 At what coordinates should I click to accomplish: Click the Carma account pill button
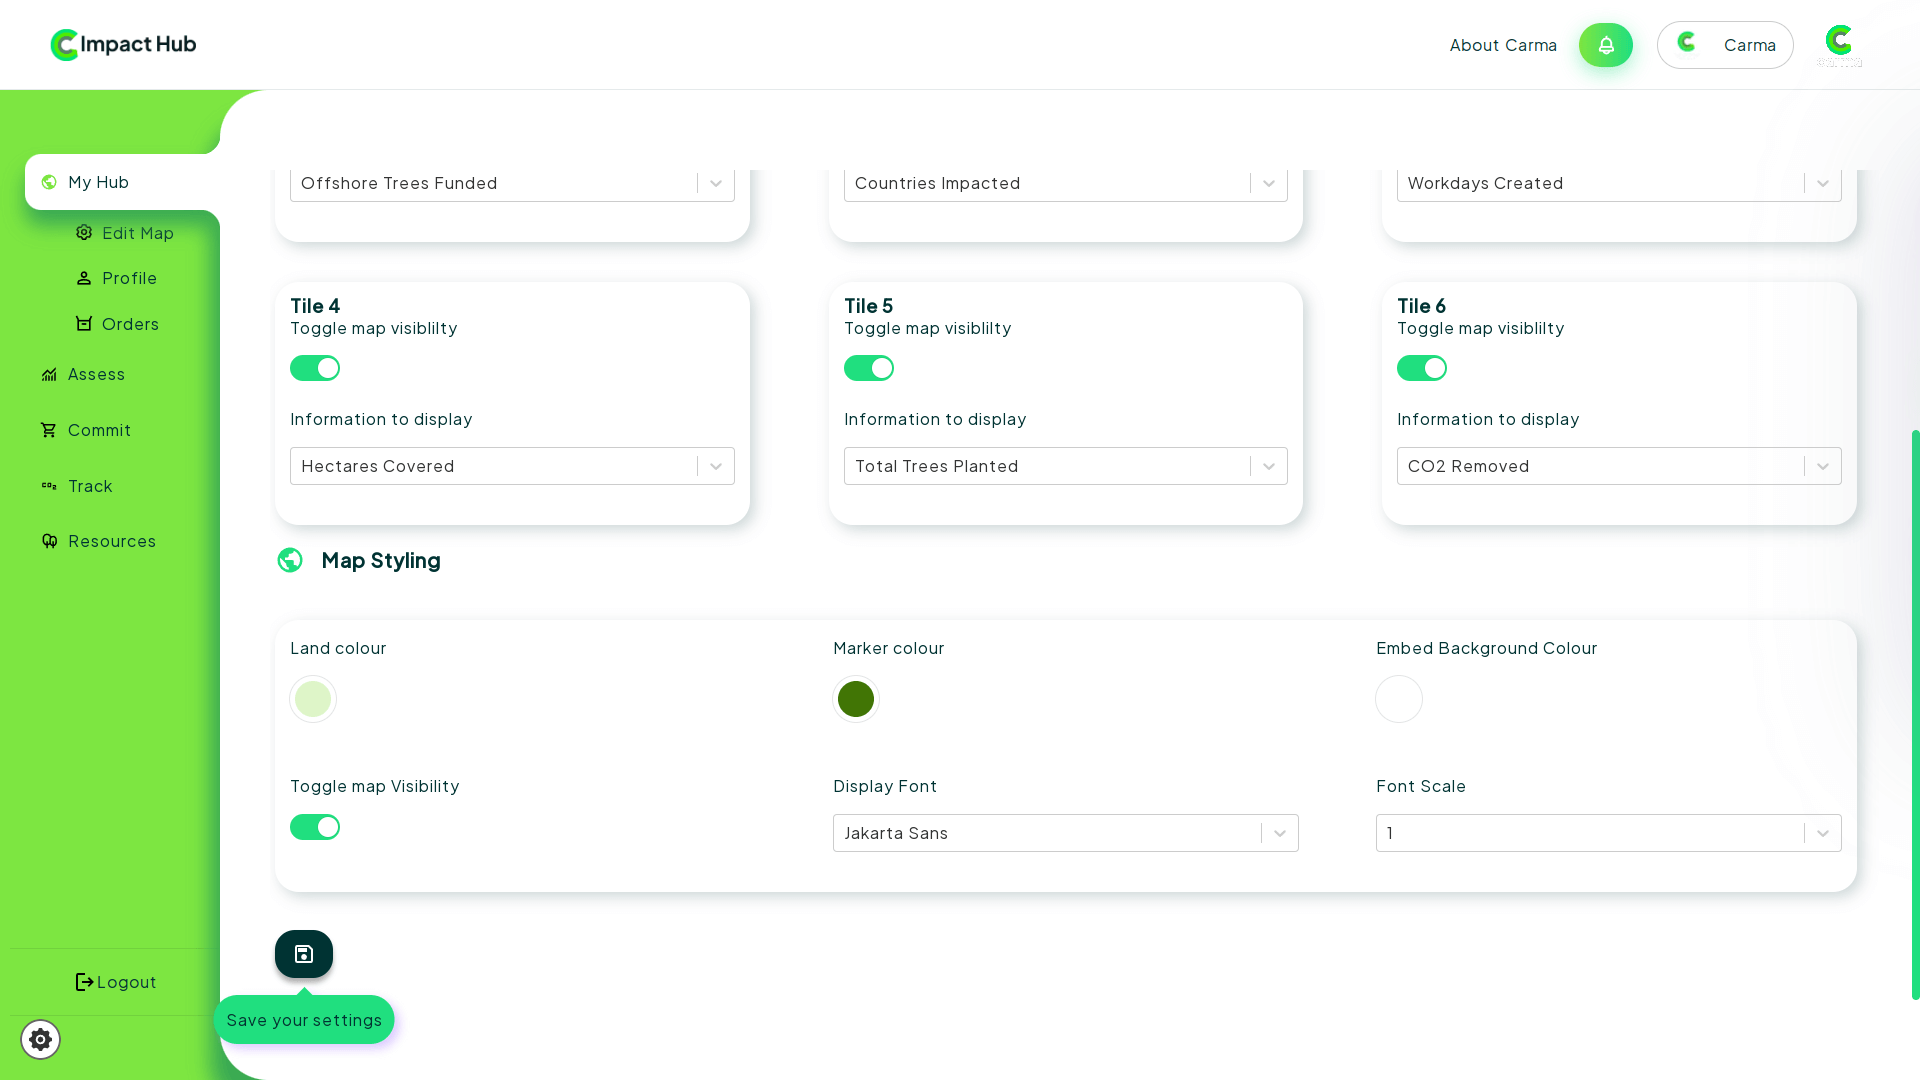(x=1724, y=45)
